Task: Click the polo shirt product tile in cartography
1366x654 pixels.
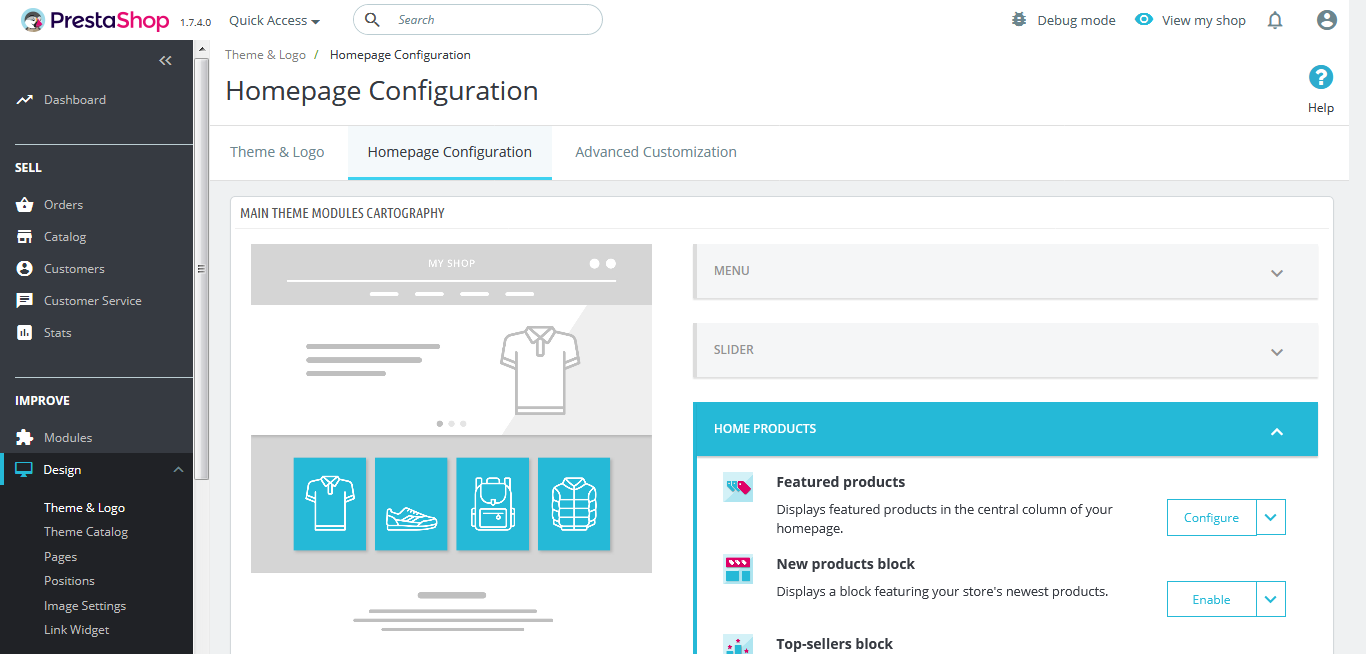Action: click(330, 504)
